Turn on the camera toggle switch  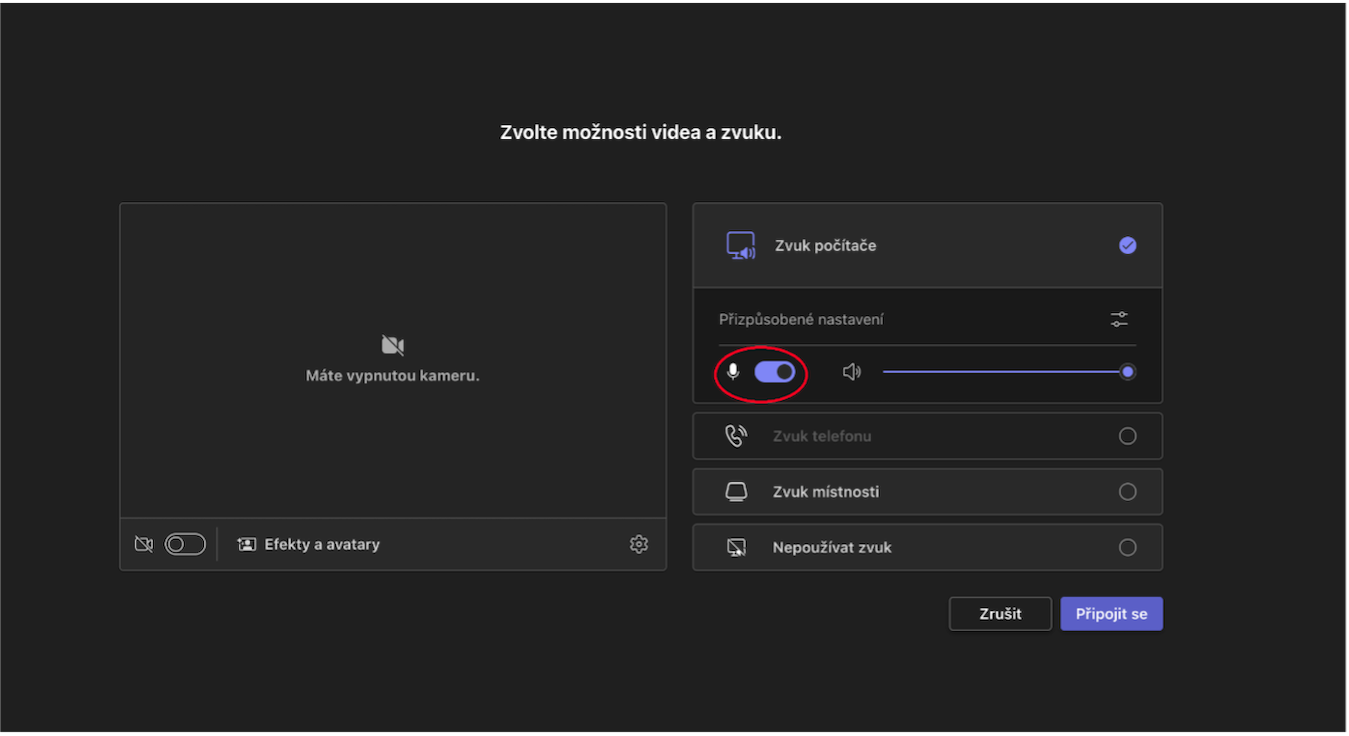point(185,544)
